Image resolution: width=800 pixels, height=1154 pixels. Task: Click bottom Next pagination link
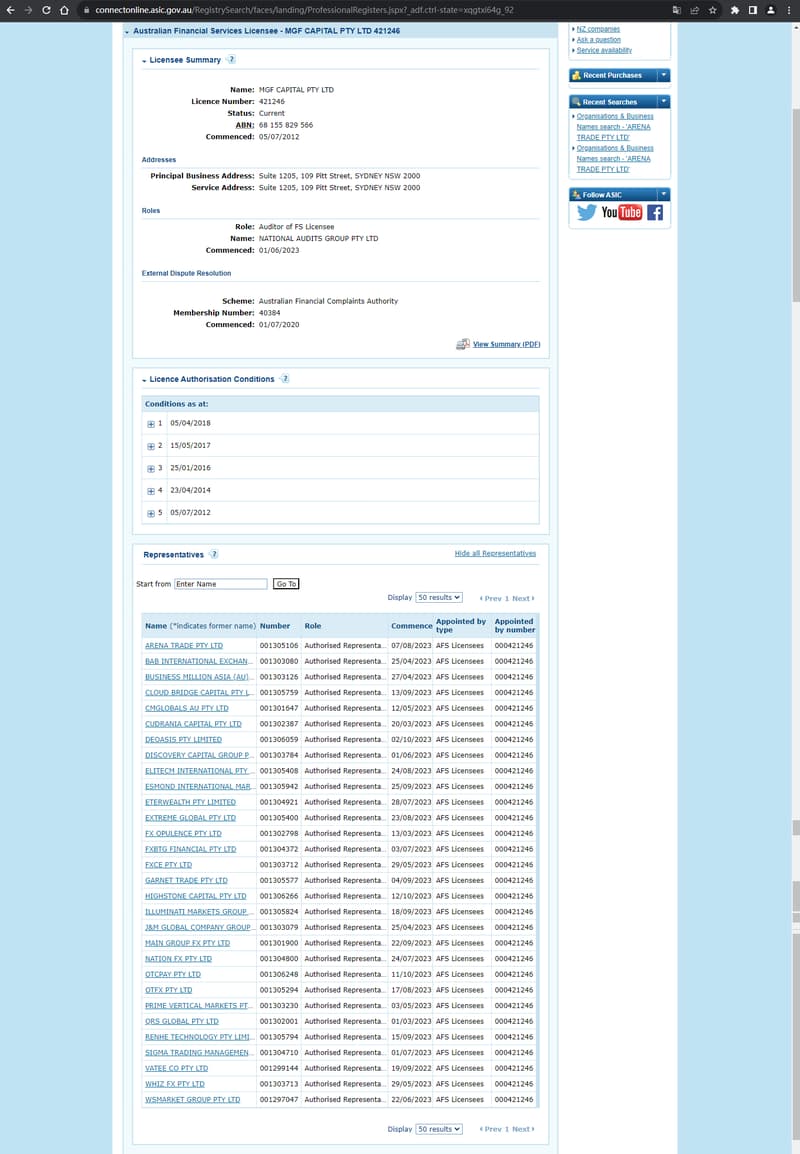[x=523, y=1129]
